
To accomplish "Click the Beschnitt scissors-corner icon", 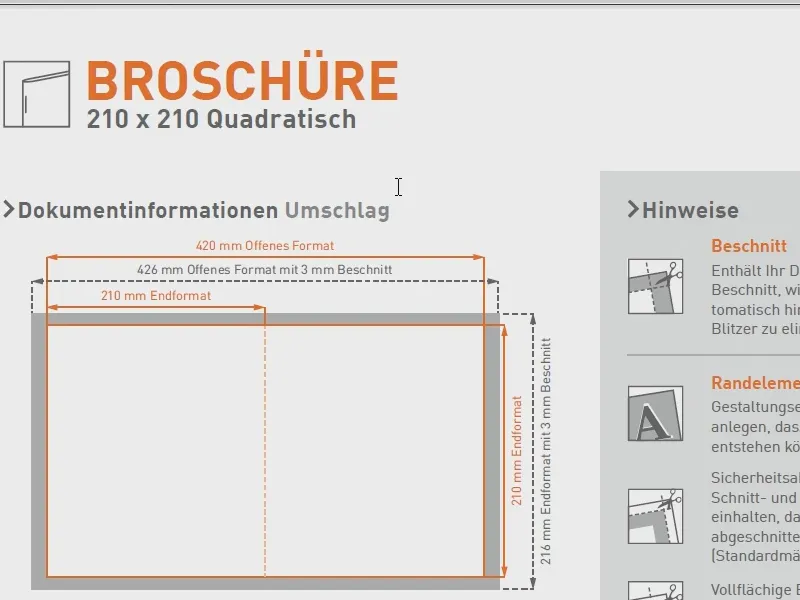I will [x=655, y=286].
